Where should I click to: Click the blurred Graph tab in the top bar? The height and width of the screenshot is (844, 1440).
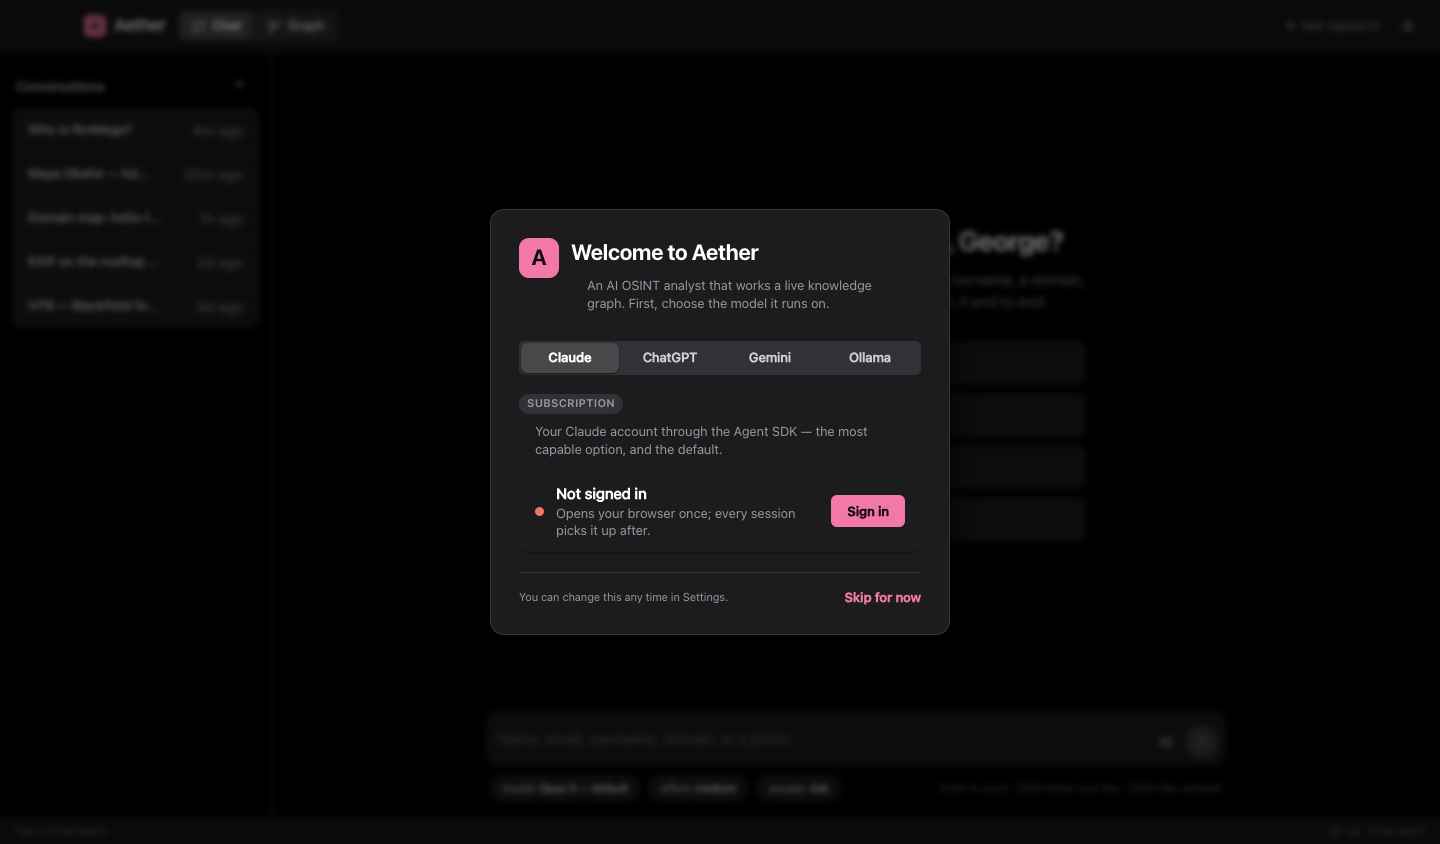(296, 25)
